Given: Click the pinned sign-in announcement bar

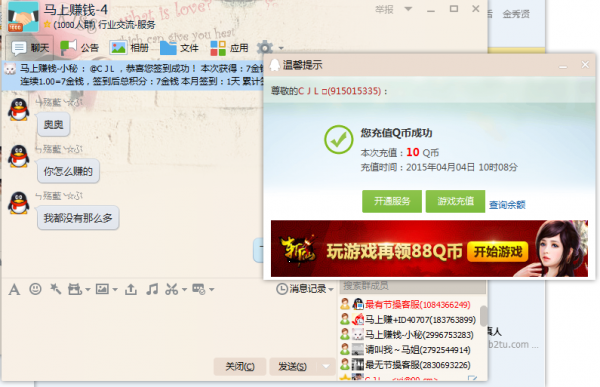Looking at the screenshot, I should click(x=133, y=75).
